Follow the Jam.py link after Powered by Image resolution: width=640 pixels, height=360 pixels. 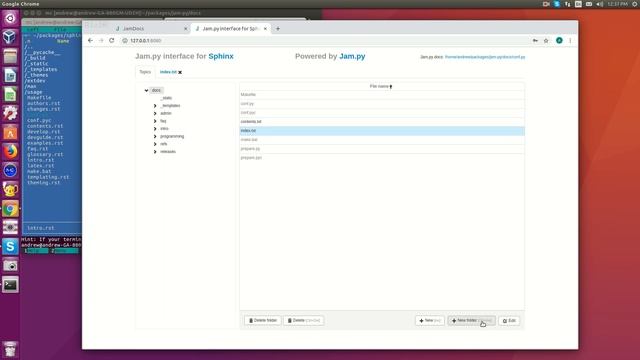(352, 56)
